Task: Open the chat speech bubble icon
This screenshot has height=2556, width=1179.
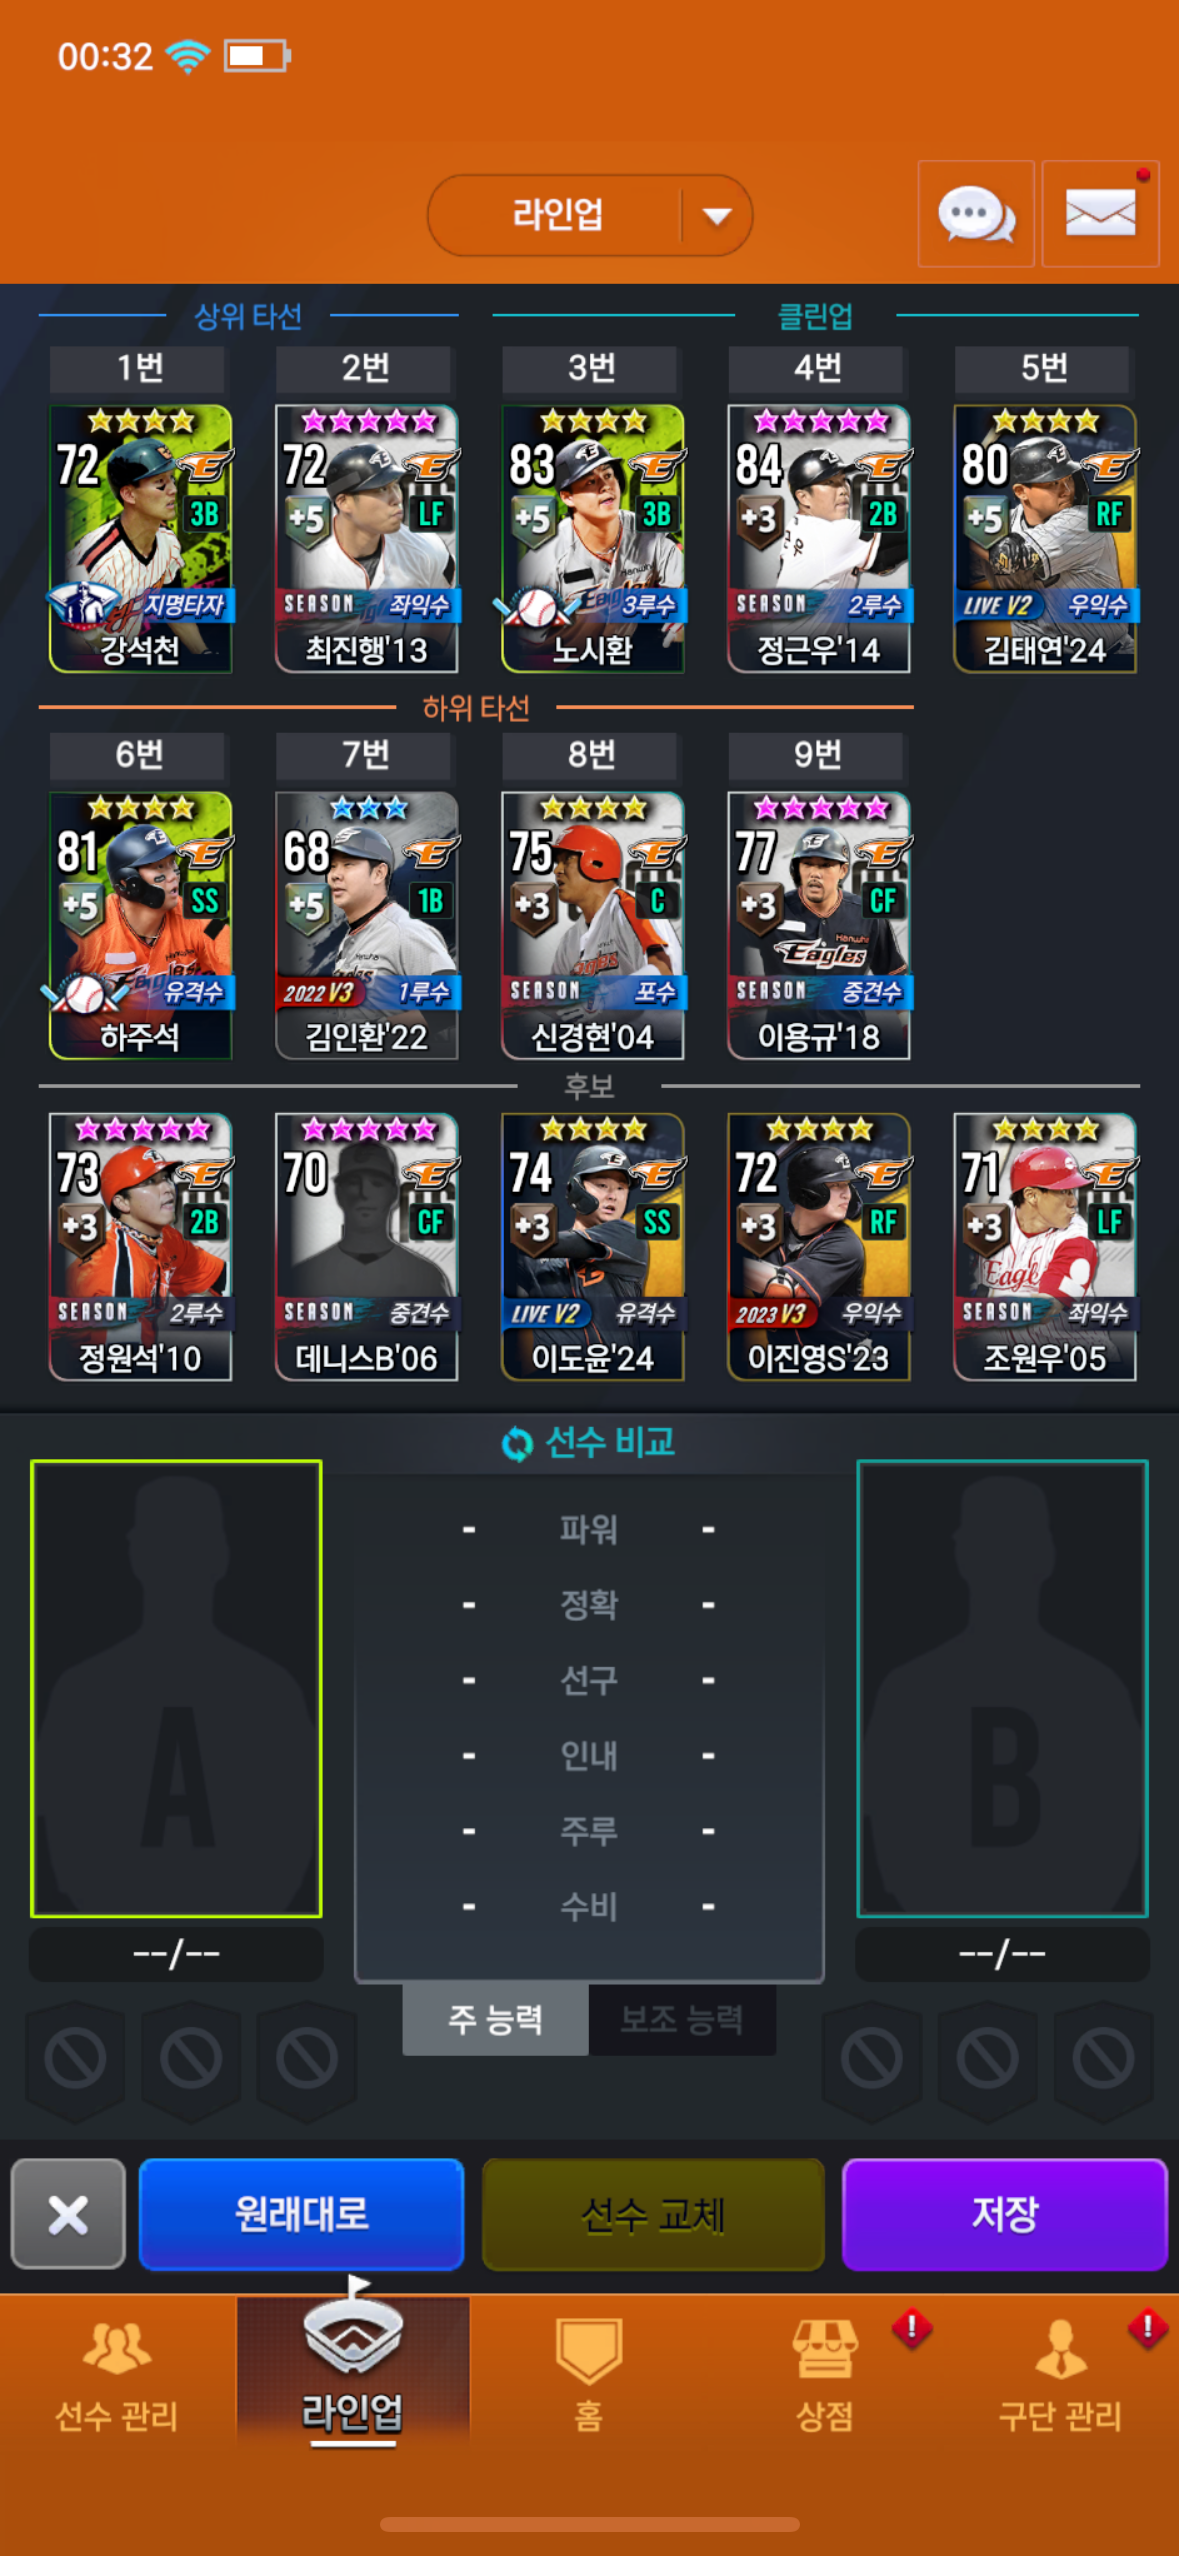Action: click(x=976, y=214)
